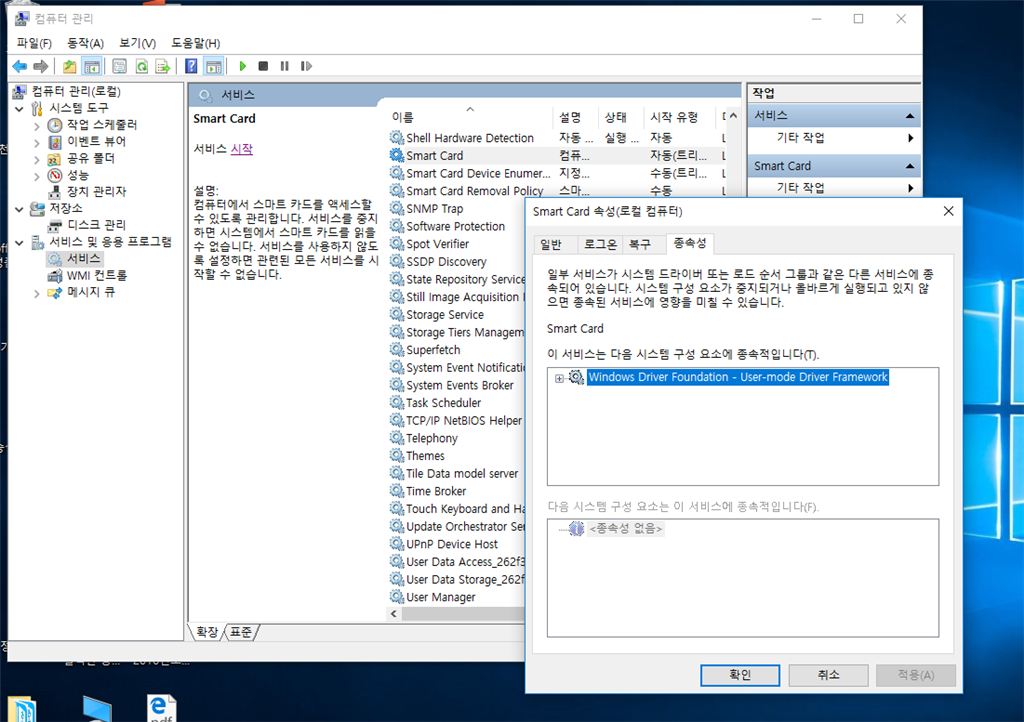This screenshot has width=1024, height=722.
Task: Sort services by 이름 column header
Action: point(470,117)
